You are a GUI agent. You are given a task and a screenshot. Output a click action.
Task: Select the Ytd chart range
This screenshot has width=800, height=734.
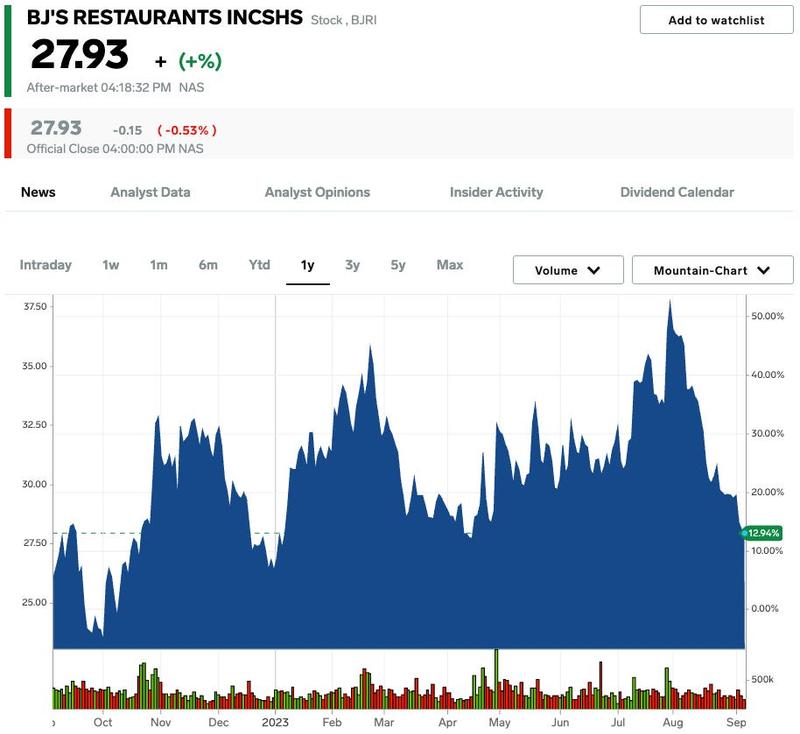pyautogui.click(x=259, y=265)
